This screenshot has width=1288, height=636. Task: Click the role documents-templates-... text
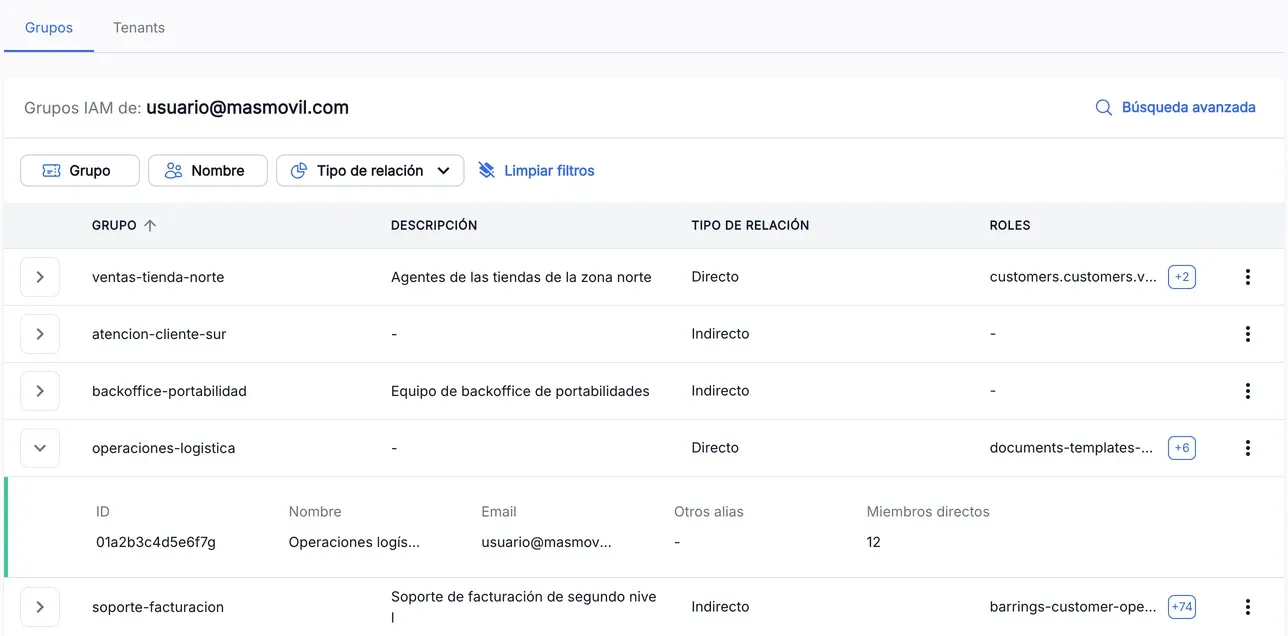(1071, 448)
